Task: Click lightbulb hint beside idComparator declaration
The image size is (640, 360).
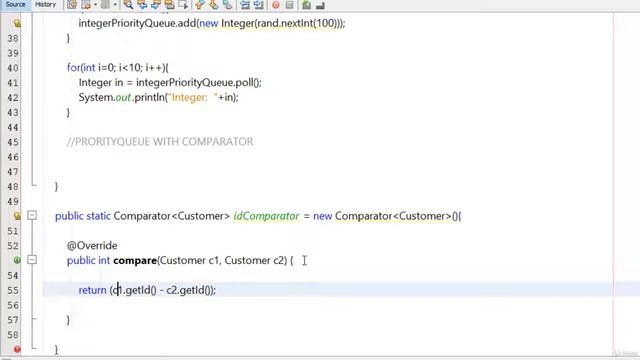Action: (x=17, y=216)
